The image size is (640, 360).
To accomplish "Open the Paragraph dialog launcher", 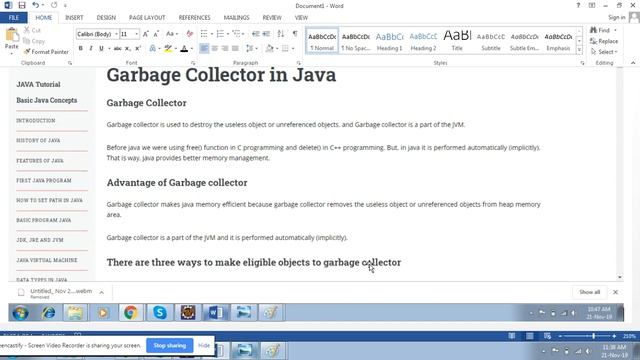I will 299,63.
